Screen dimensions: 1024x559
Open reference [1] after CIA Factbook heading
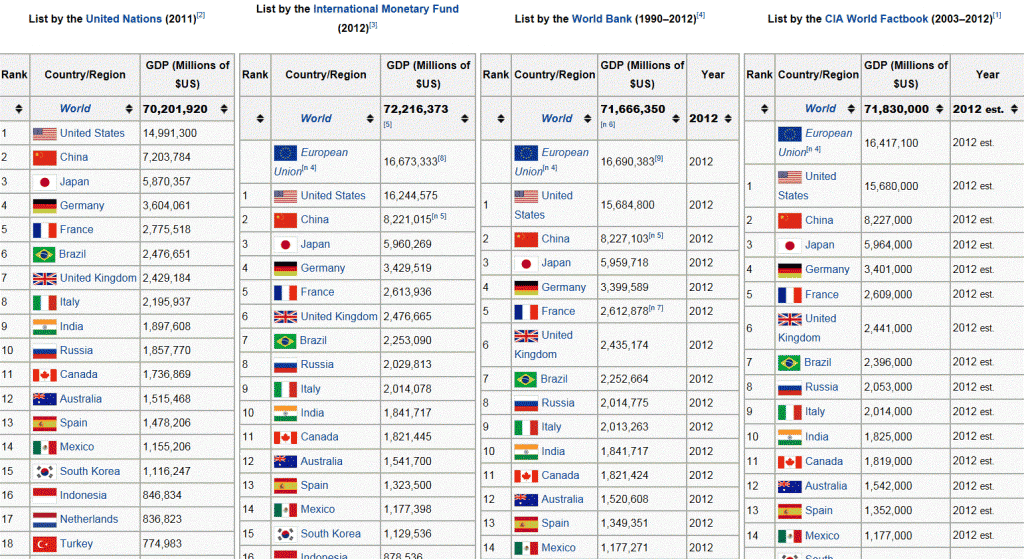(x=997, y=15)
